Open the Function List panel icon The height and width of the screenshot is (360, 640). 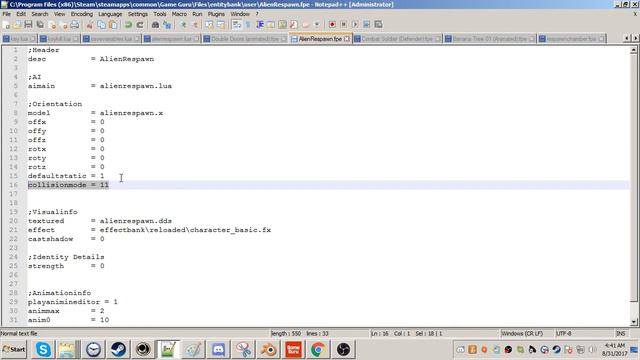294,25
